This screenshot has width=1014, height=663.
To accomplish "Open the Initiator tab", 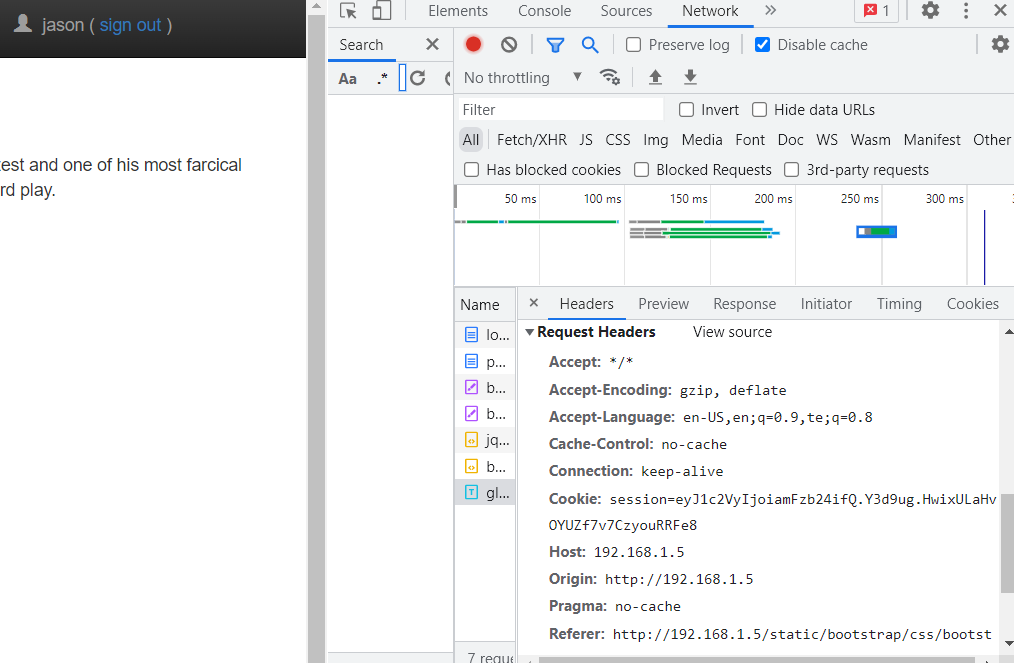I will [x=826, y=304].
